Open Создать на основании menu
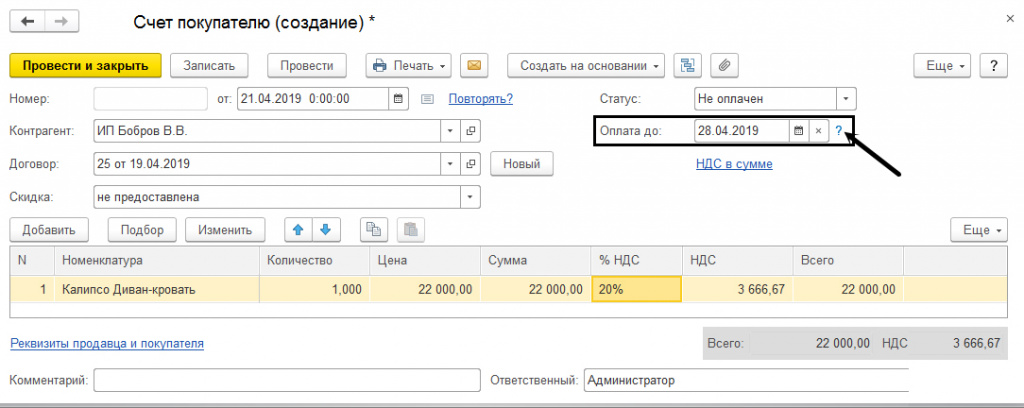Image resolution: width=1024 pixels, height=408 pixels. click(586, 66)
